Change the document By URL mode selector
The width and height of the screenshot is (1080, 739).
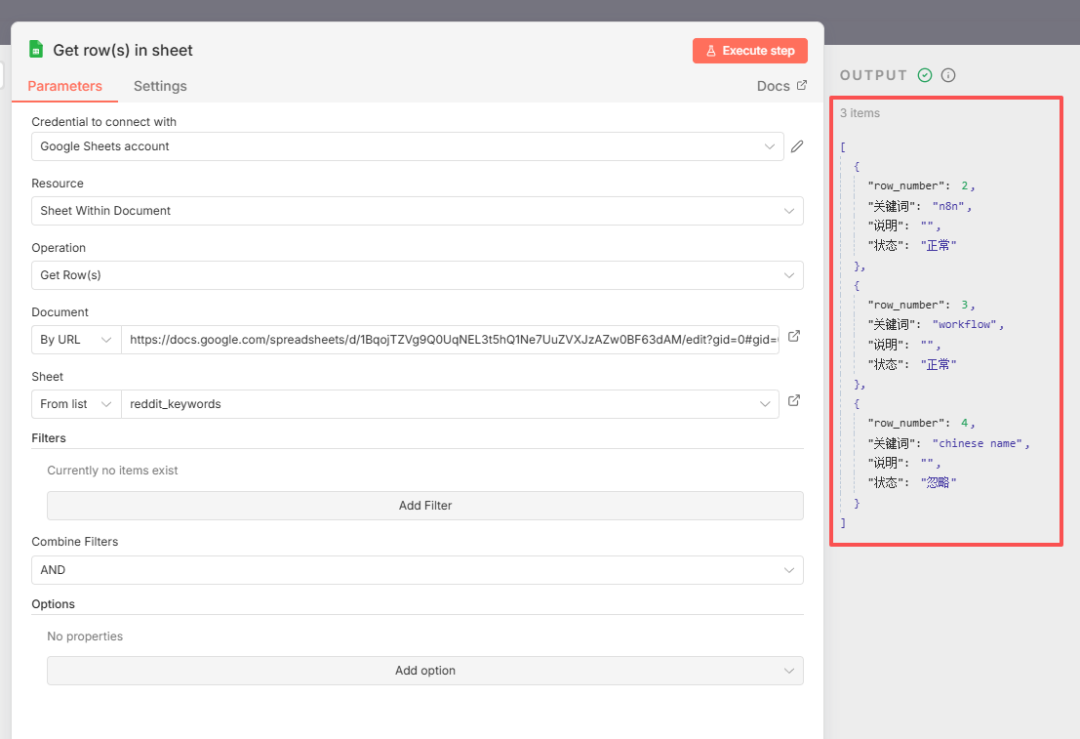pyautogui.click(x=76, y=340)
